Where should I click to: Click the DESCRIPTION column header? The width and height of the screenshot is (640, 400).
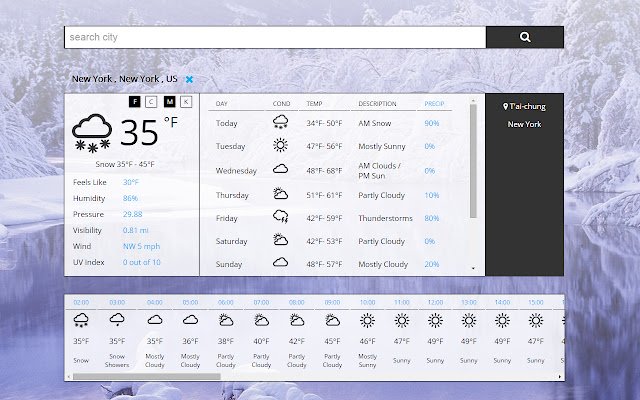click(x=377, y=104)
